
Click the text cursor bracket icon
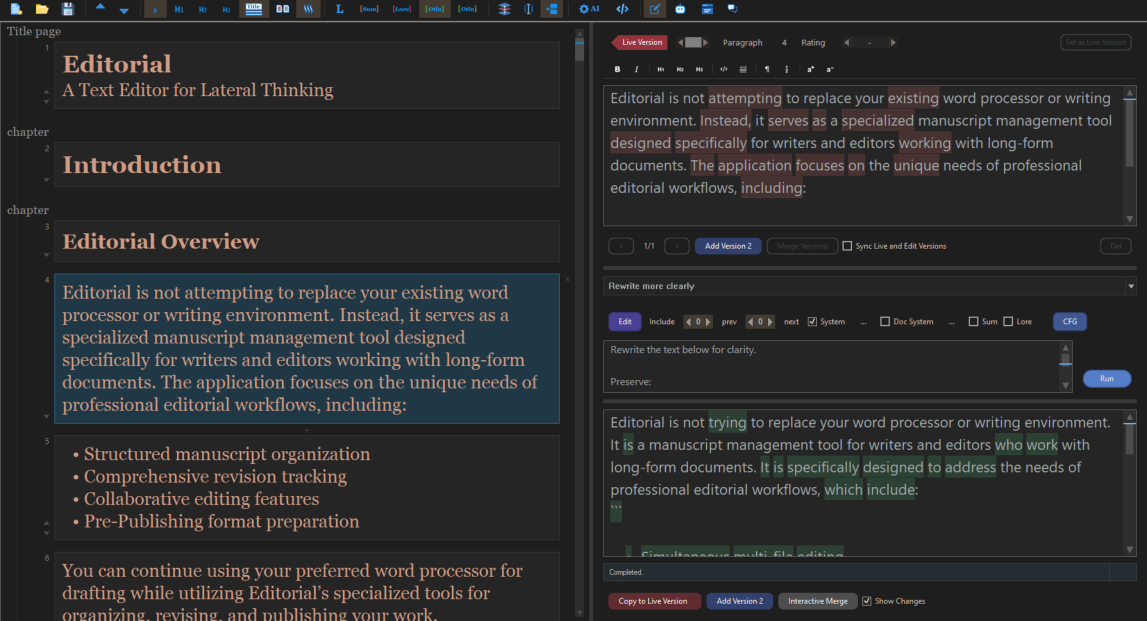click(528, 9)
